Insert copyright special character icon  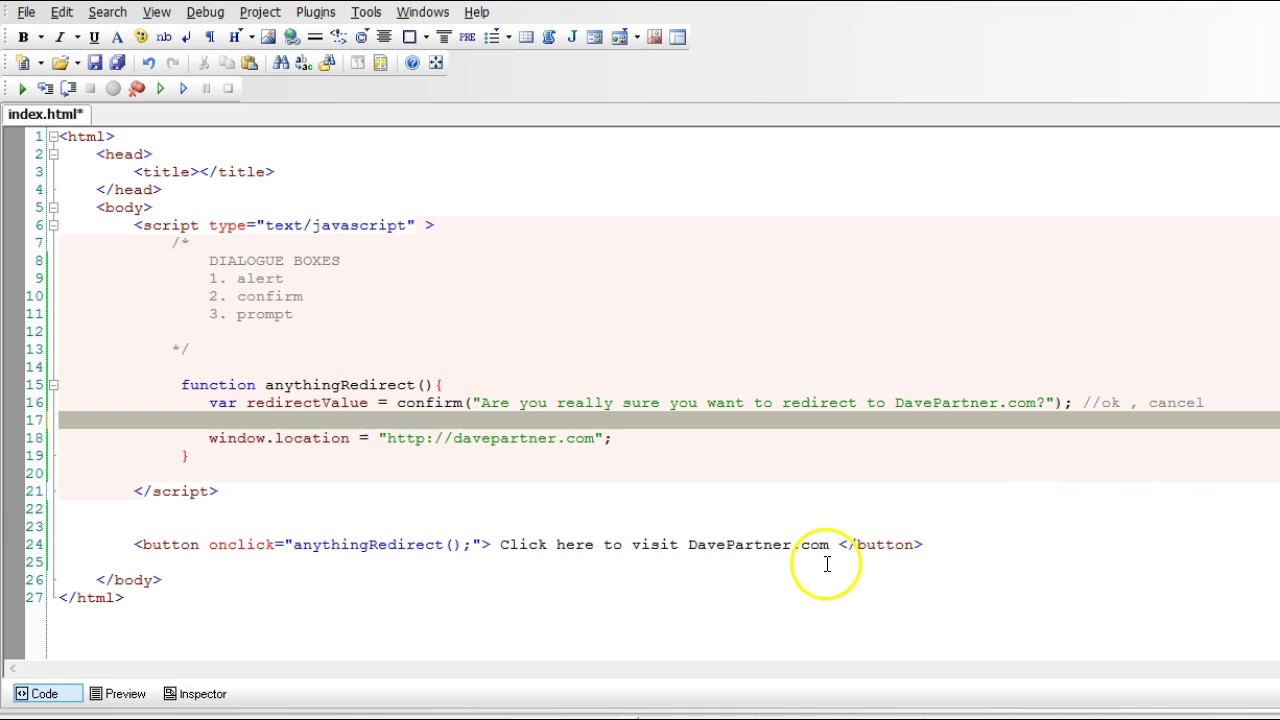[x=361, y=37]
